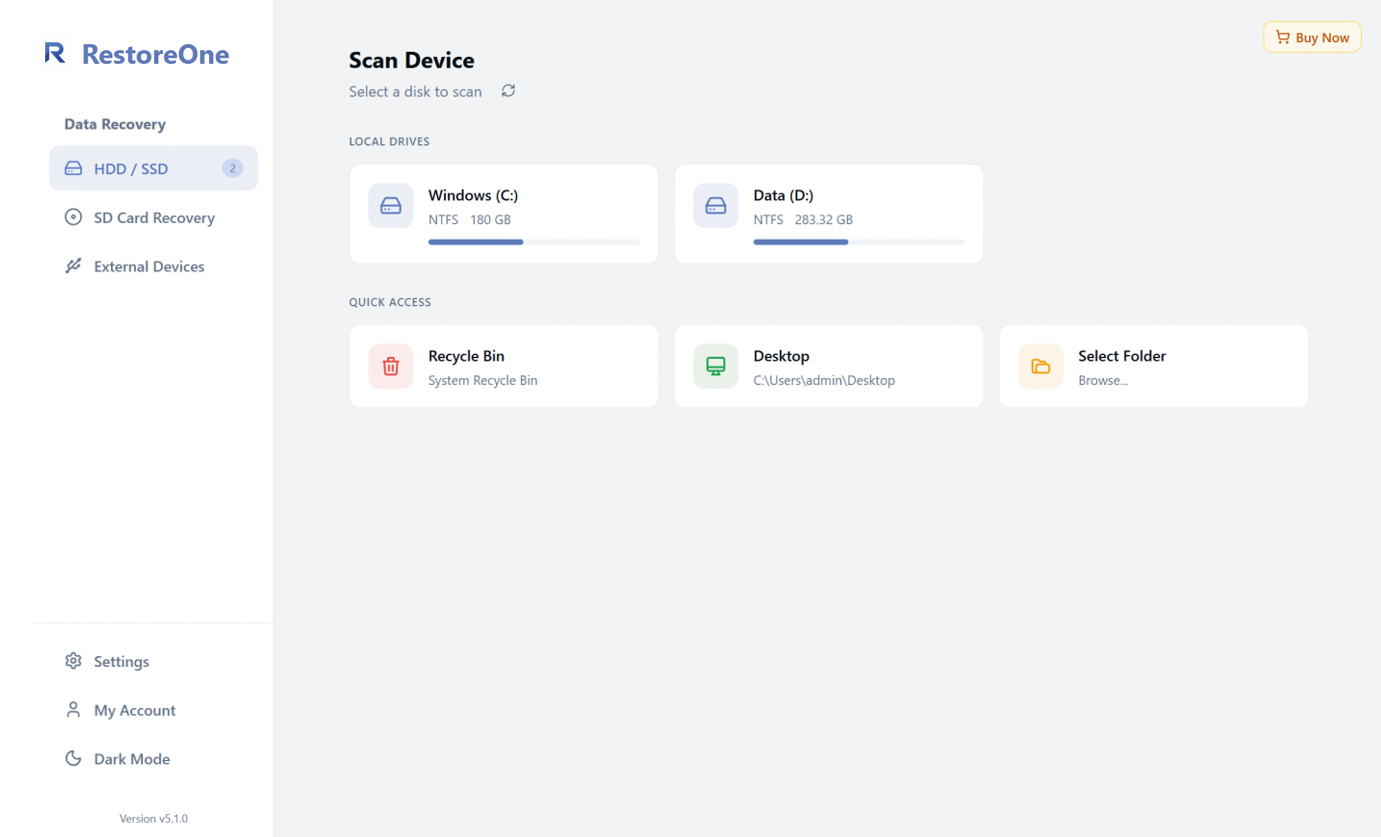Click the "Select a disk to scan" text

(x=415, y=91)
